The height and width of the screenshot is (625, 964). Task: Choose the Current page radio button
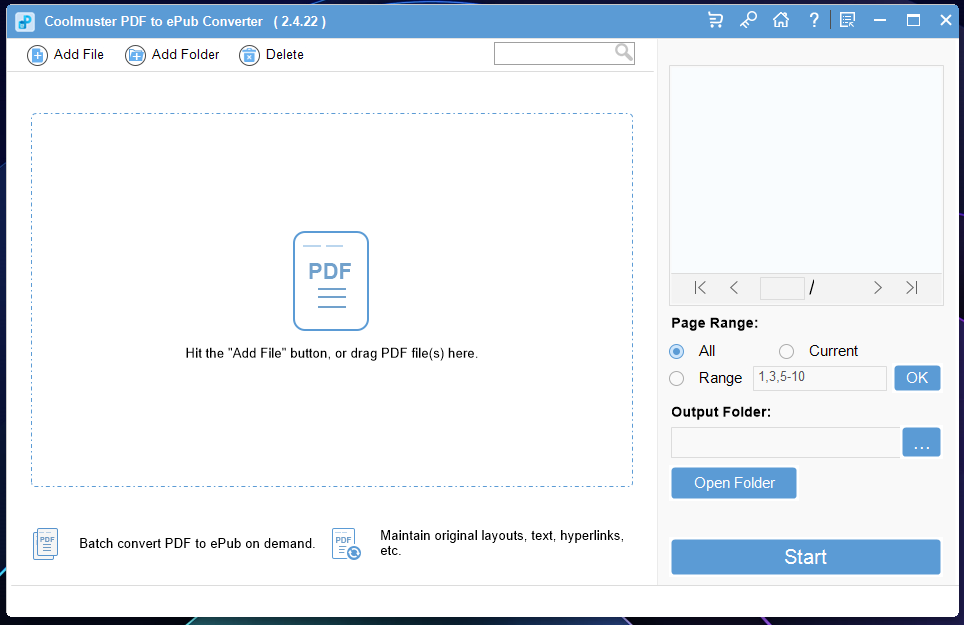coord(786,351)
